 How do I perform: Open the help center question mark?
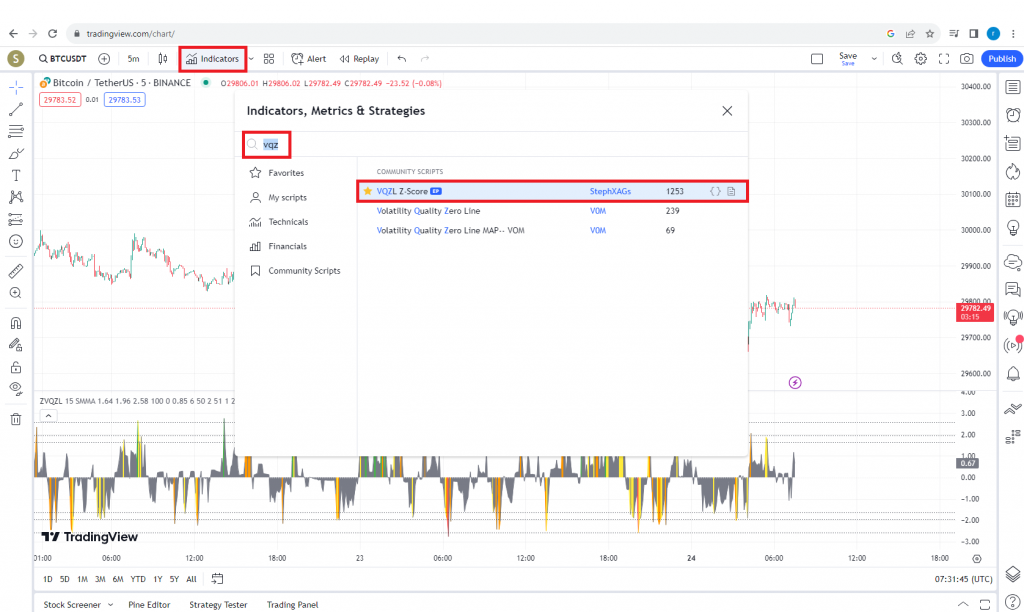click(1013, 601)
